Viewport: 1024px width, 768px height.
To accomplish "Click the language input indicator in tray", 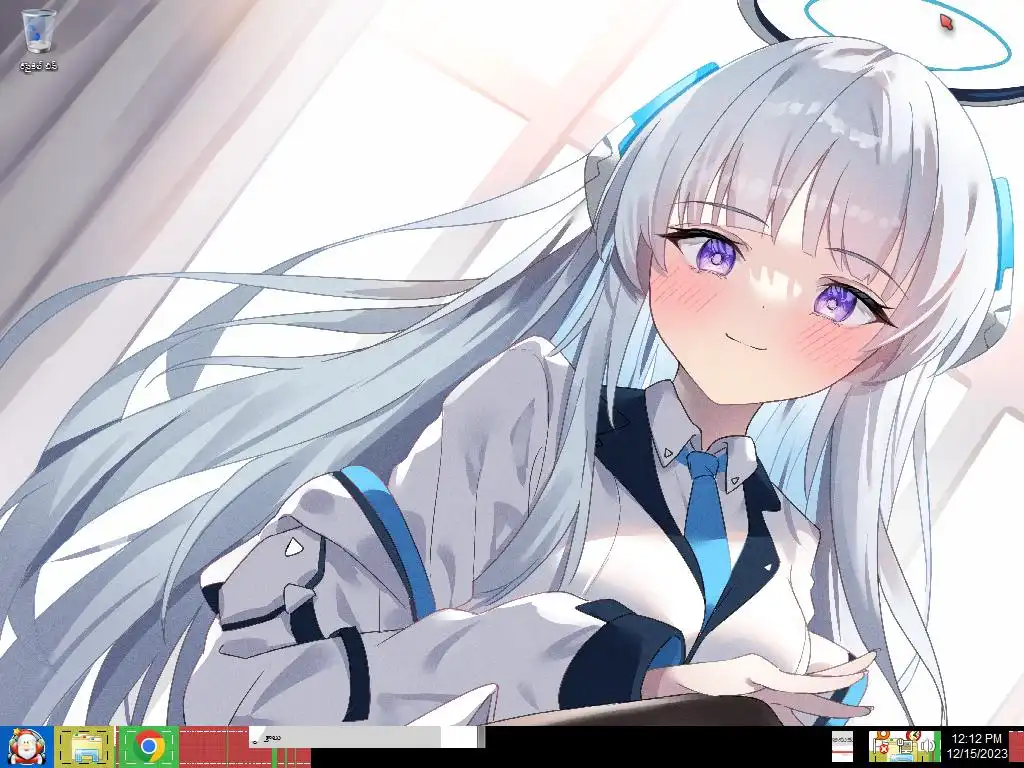I will (x=842, y=746).
